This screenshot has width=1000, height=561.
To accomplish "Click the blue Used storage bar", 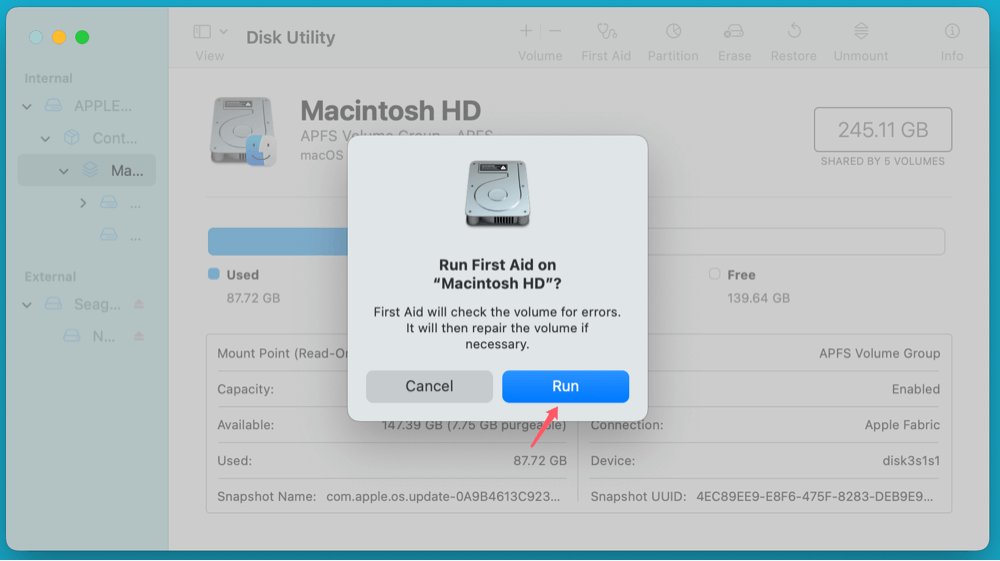I will (x=277, y=242).
